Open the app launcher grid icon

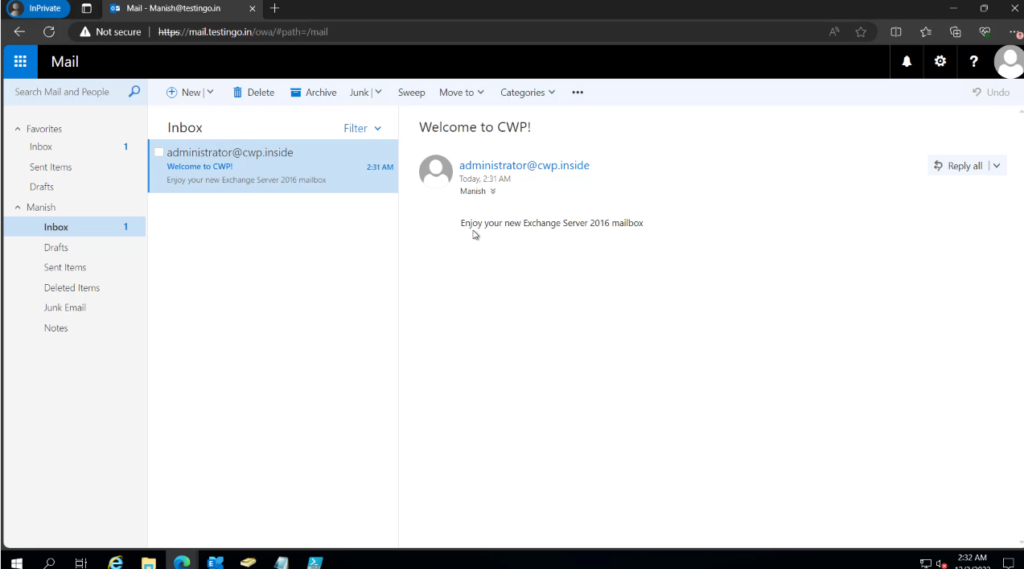19,61
